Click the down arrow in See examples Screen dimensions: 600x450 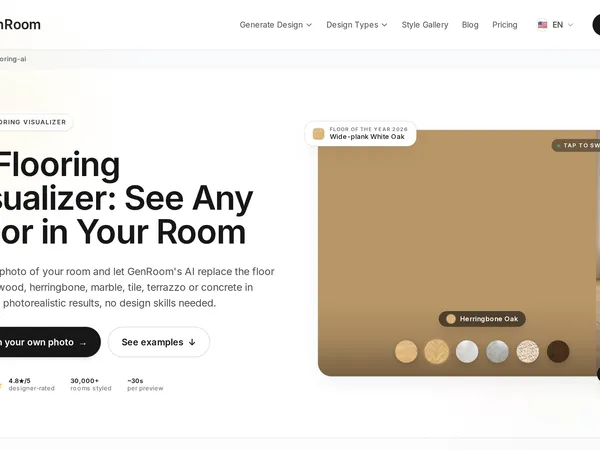click(x=192, y=342)
